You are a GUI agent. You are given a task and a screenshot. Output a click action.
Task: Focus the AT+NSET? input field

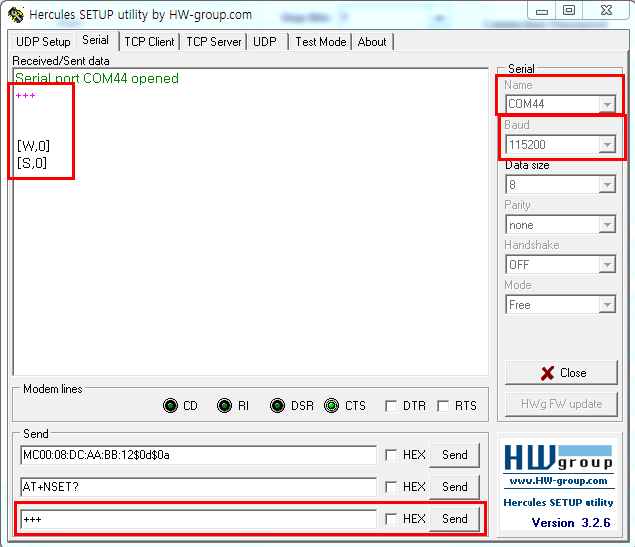point(198,487)
